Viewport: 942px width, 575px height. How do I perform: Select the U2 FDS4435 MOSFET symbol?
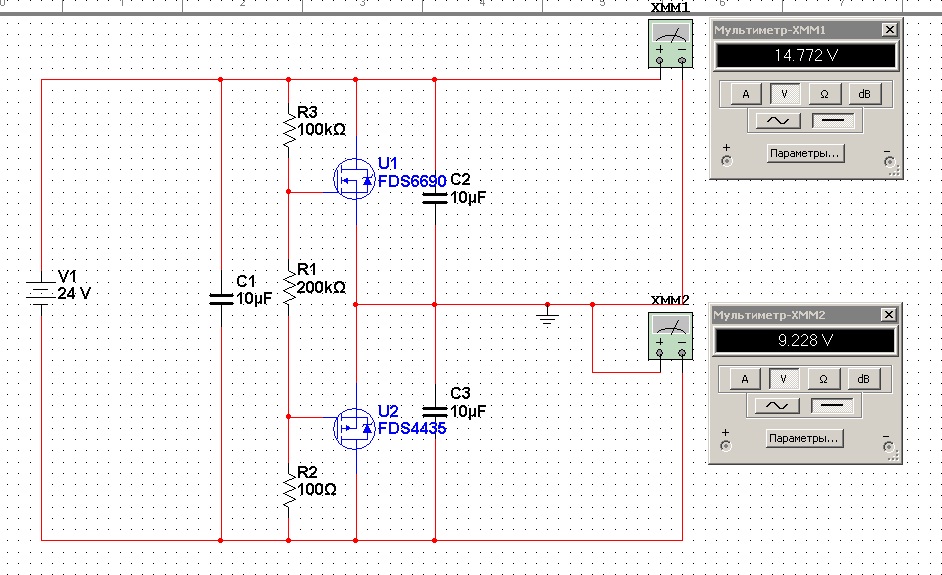point(354,428)
